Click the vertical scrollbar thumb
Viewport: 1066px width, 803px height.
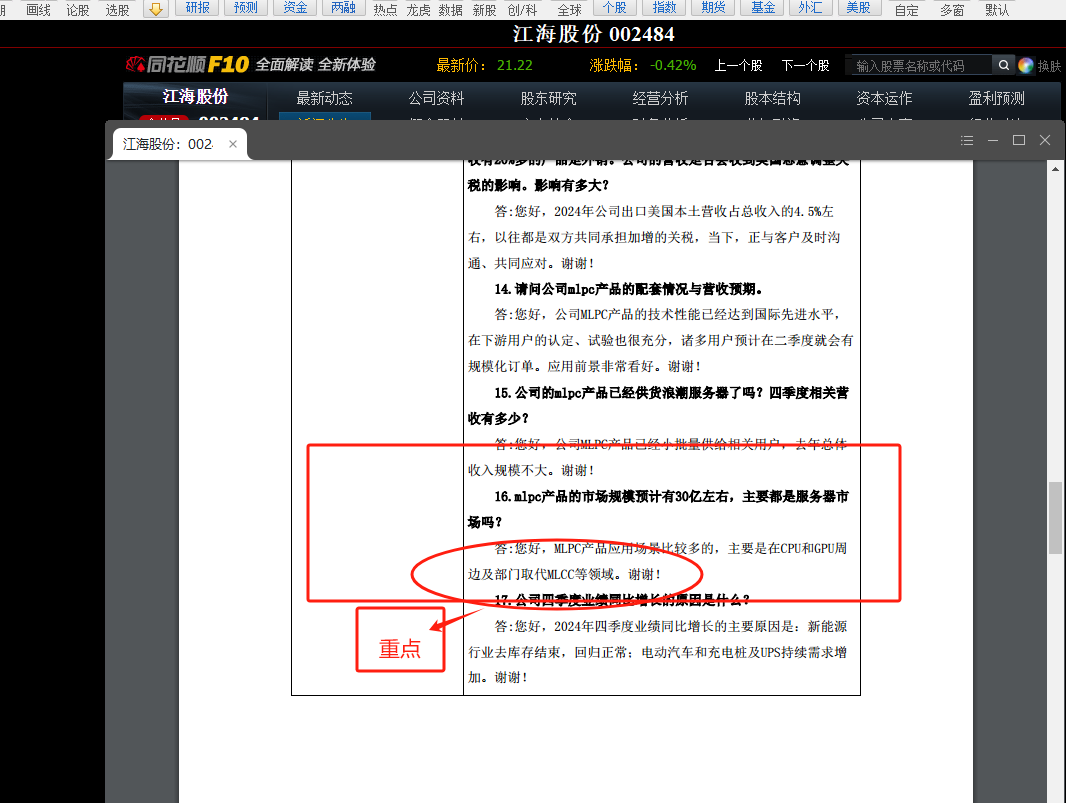[x=1055, y=517]
